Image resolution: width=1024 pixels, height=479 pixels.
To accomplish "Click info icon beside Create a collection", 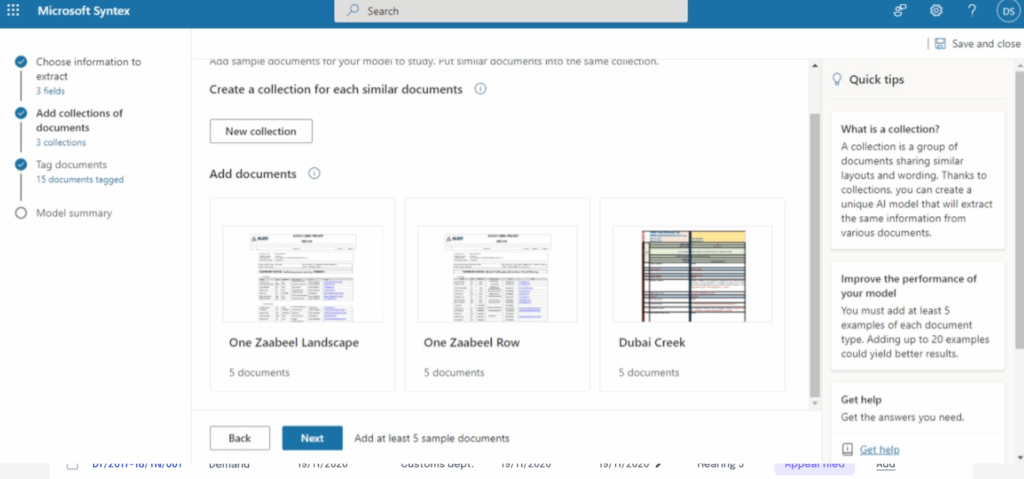I will pyautogui.click(x=480, y=89).
